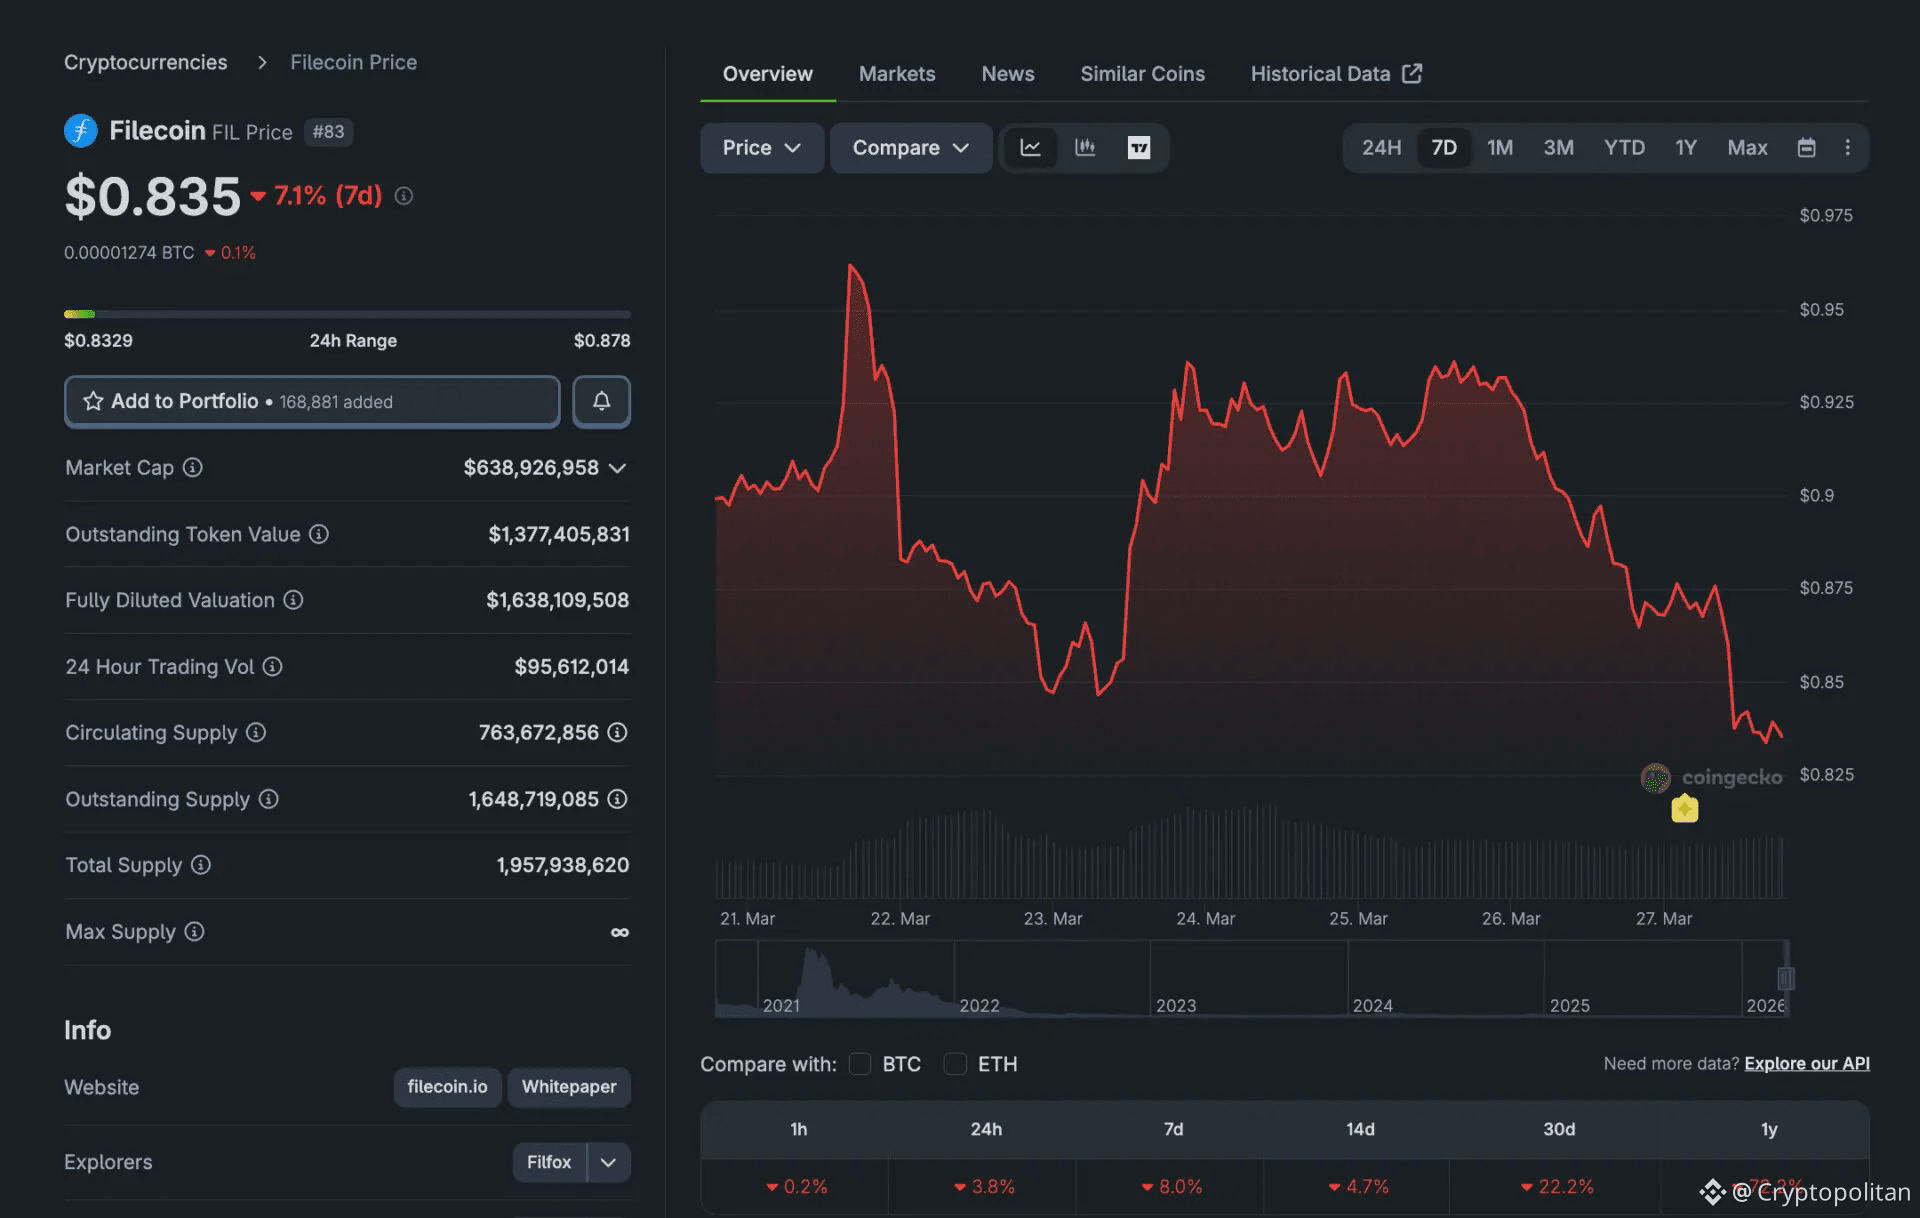The image size is (1920, 1218).
Task: Open the Price dropdown
Action: [x=762, y=148]
